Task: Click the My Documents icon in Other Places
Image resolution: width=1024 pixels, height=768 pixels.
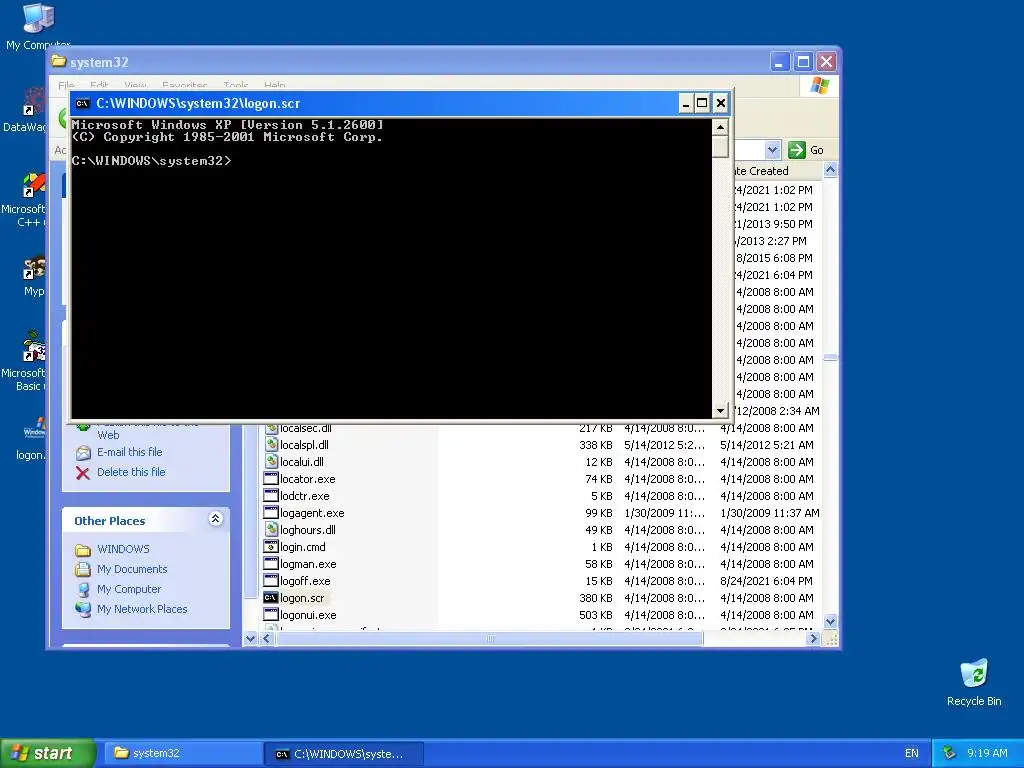Action: point(83,569)
